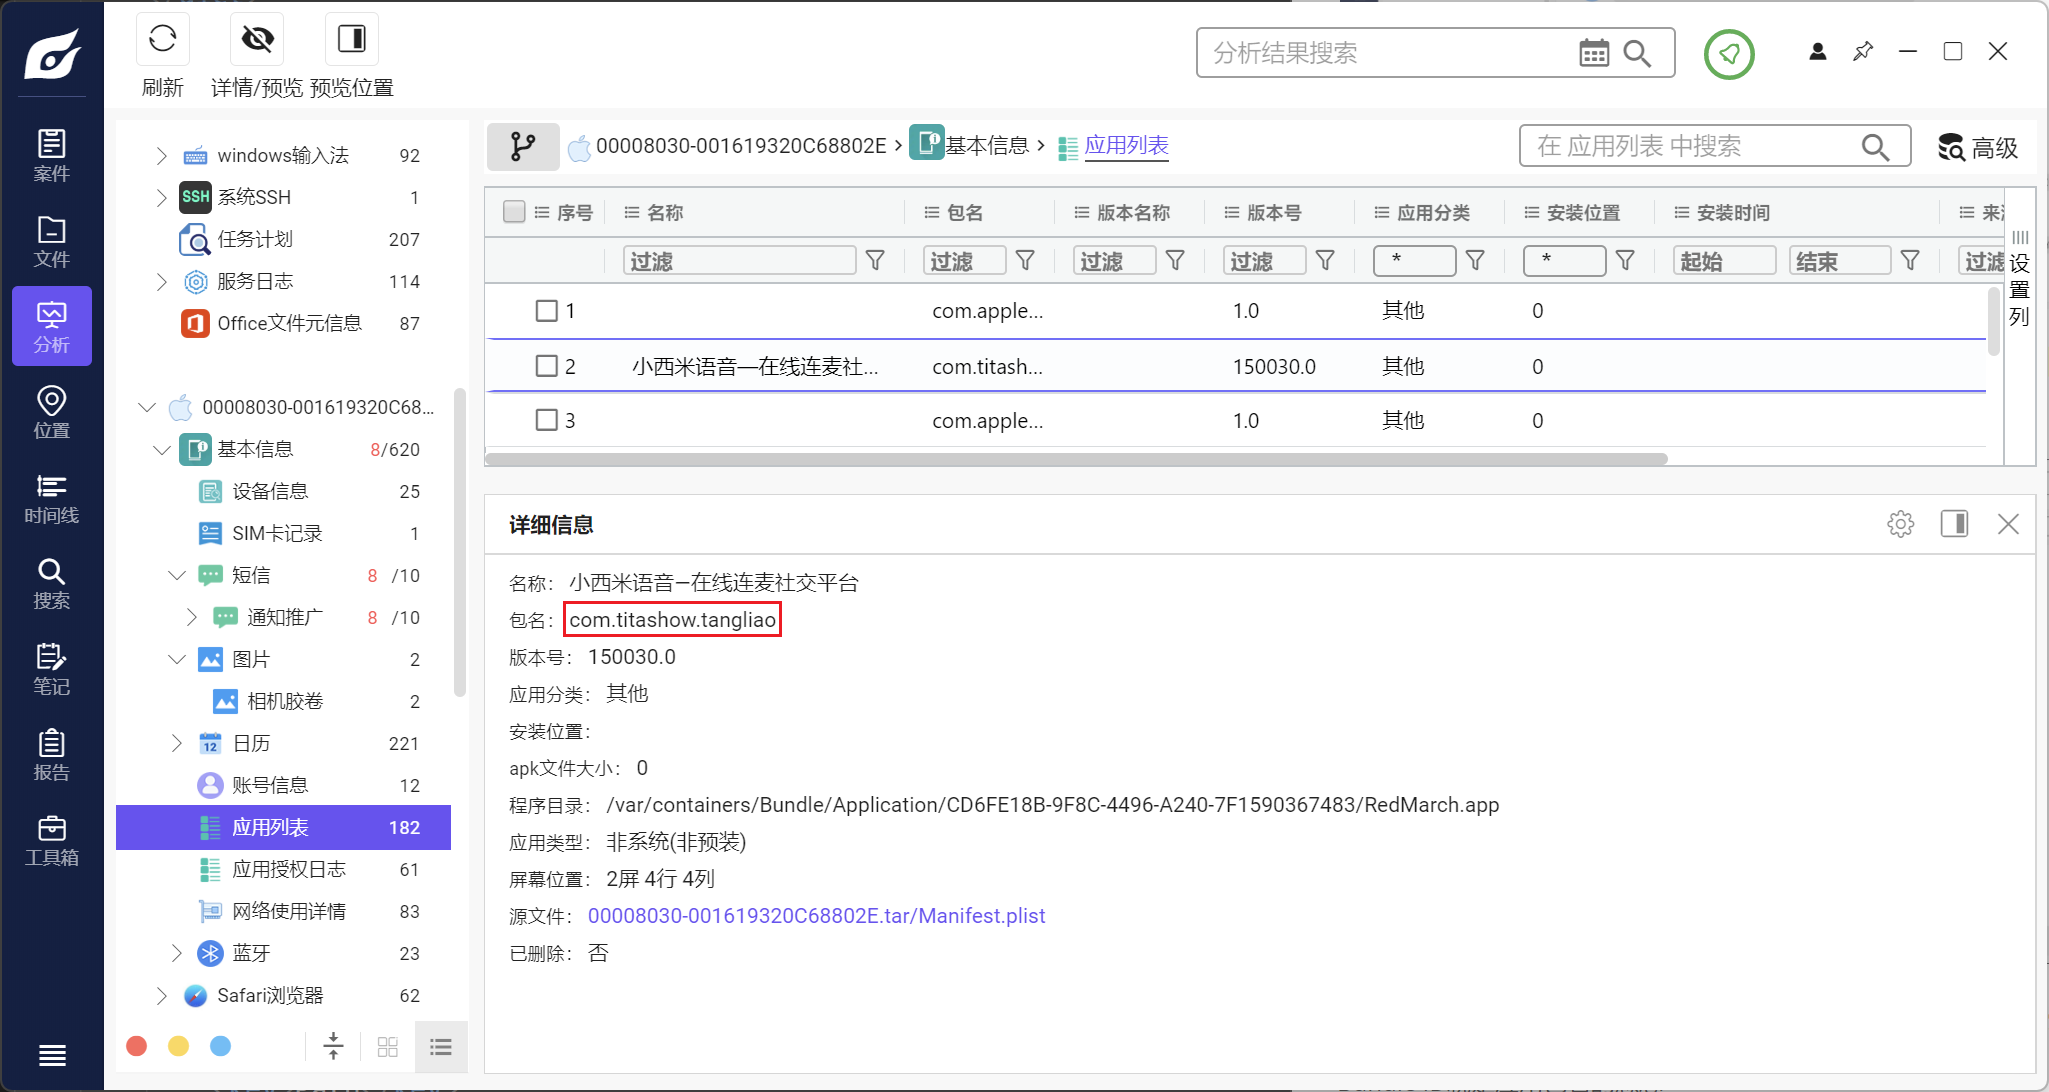This screenshot has width=2049, height=1092.
Task: Click 基本信息 breadcrumb item
Action: [986, 146]
